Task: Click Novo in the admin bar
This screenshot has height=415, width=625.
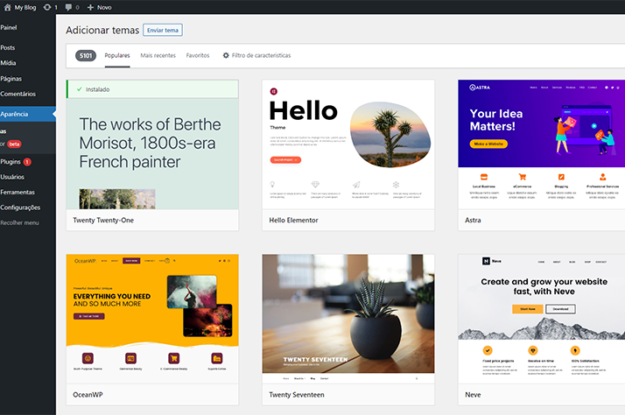Action: pyautogui.click(x=104, y=7)
